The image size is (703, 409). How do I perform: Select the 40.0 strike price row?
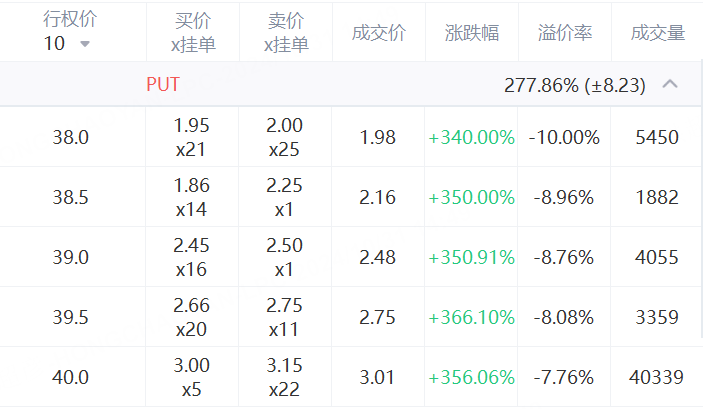pyautogui.click(x=71, y=377)
